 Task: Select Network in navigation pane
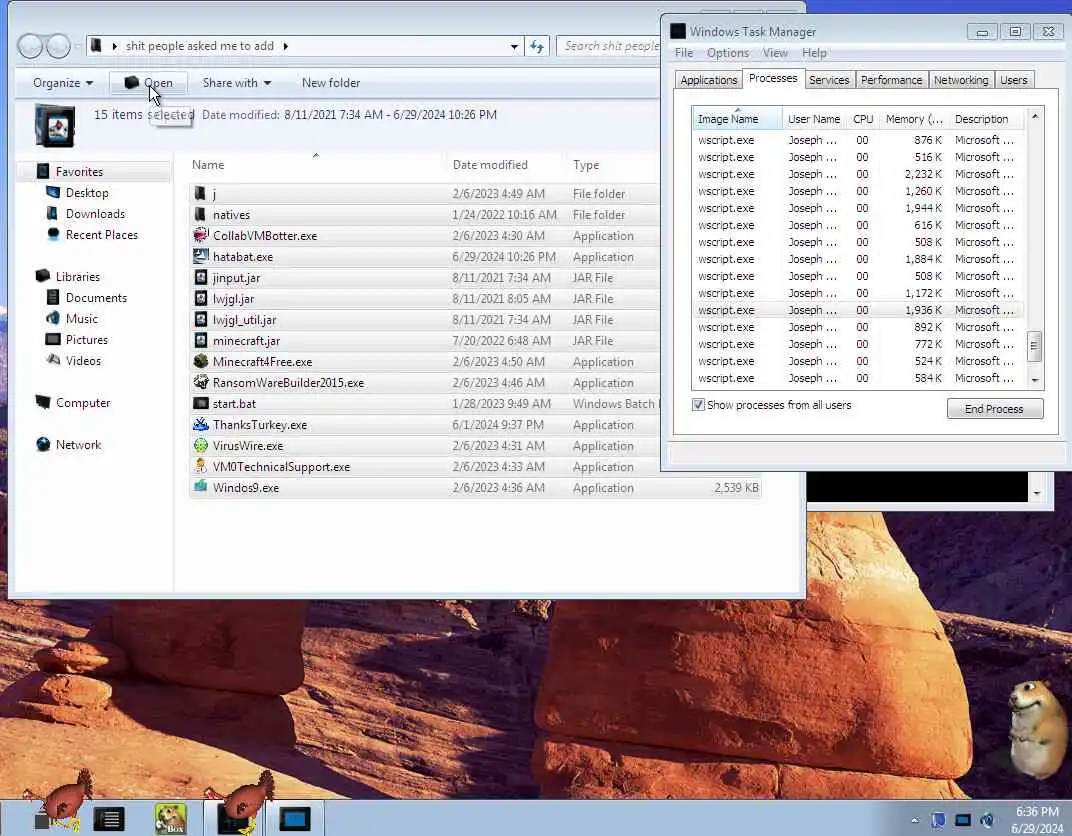coord(79,445)
